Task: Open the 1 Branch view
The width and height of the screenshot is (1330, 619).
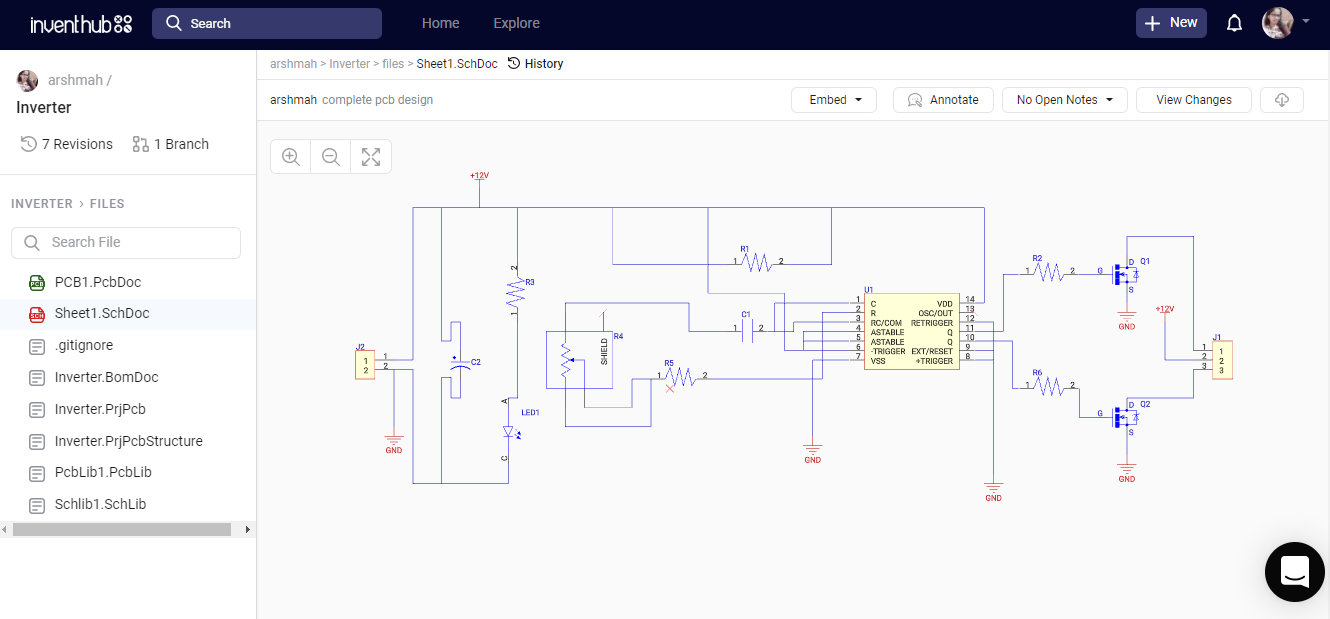Action: 170,143
